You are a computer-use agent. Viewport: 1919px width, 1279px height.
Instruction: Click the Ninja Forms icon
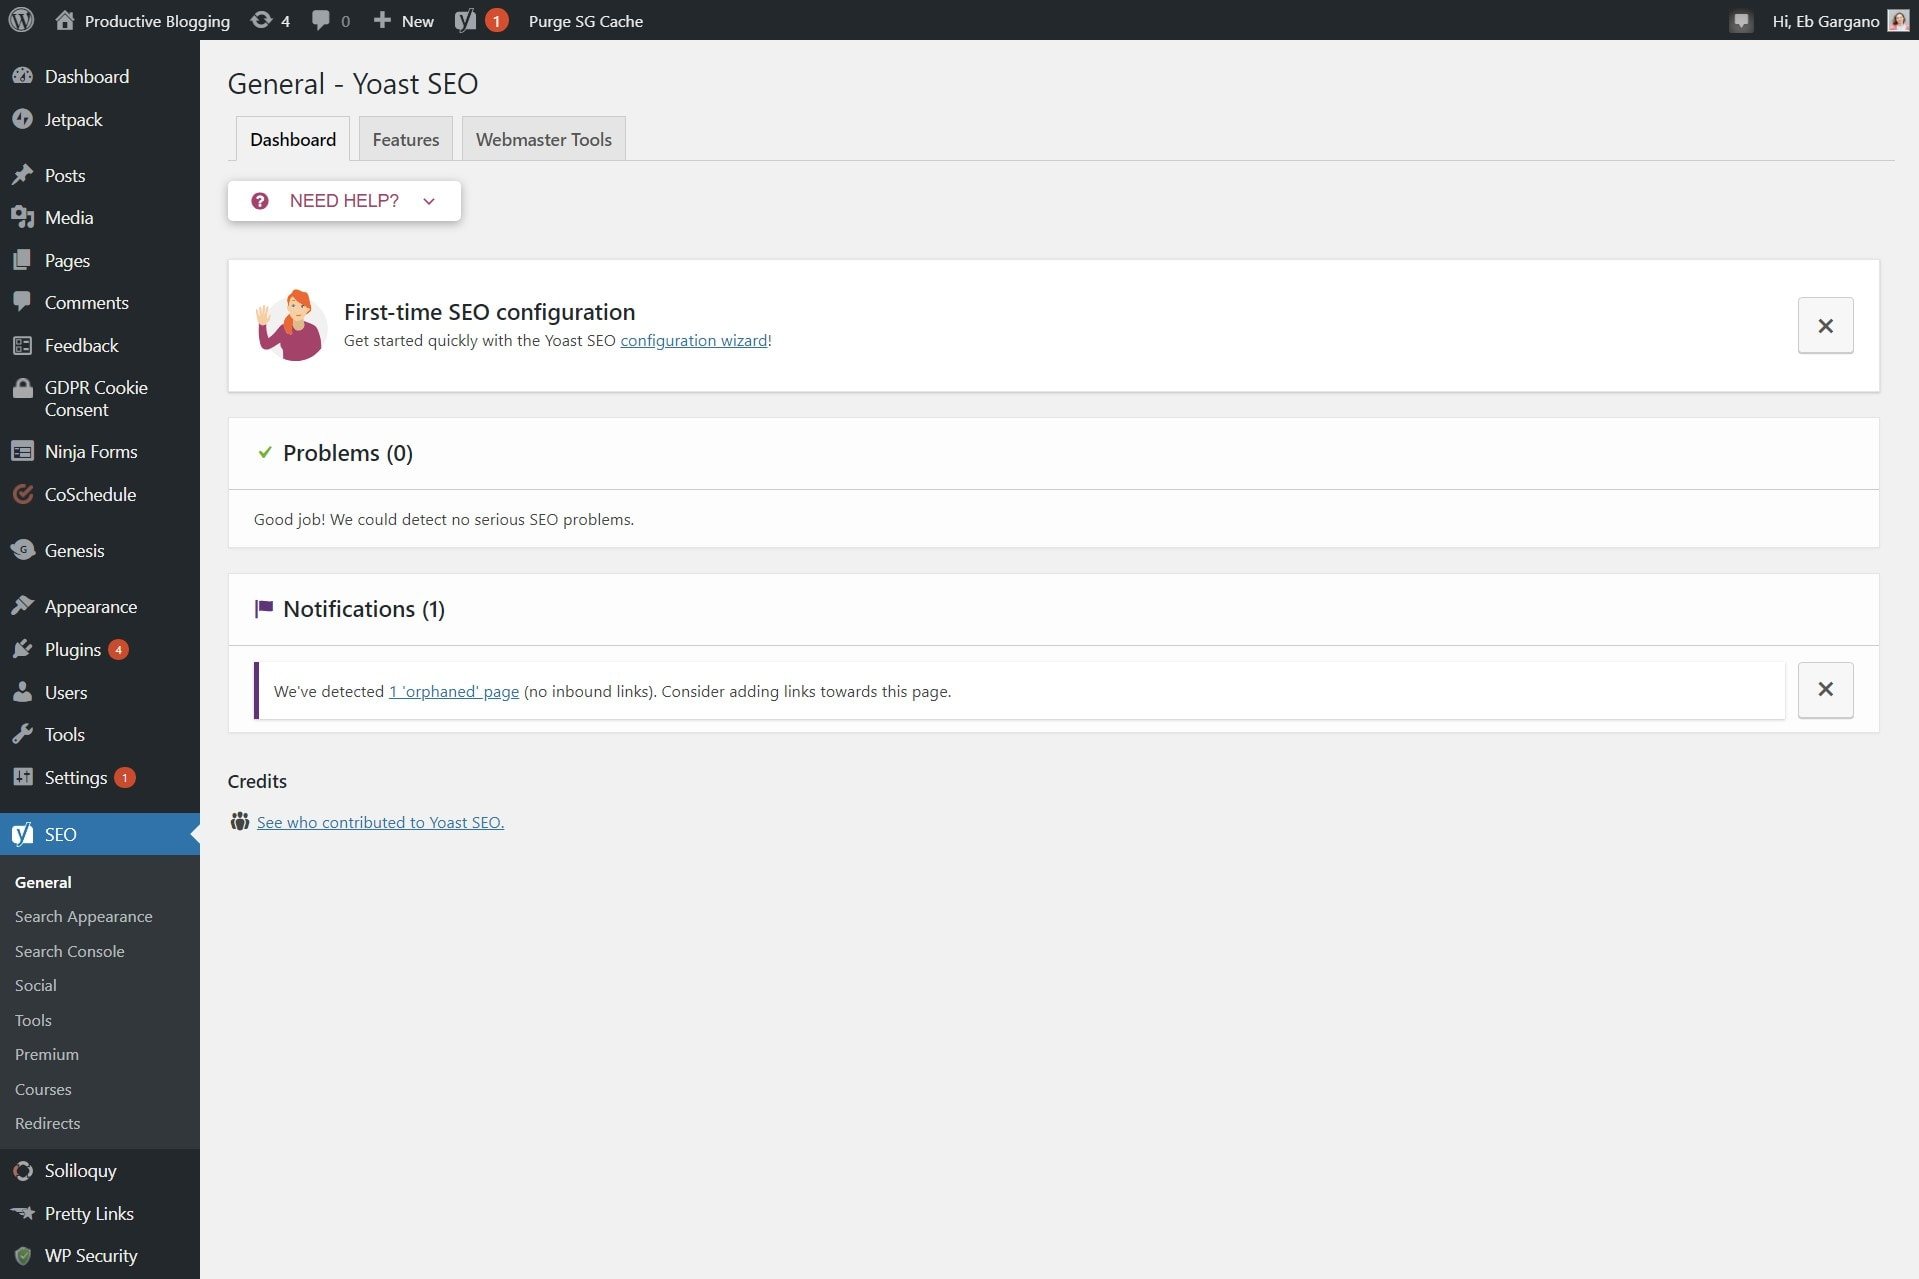click(22, 451)
